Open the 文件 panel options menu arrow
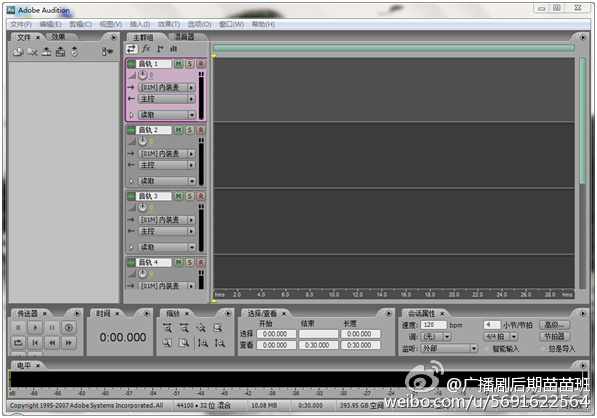 113,37
